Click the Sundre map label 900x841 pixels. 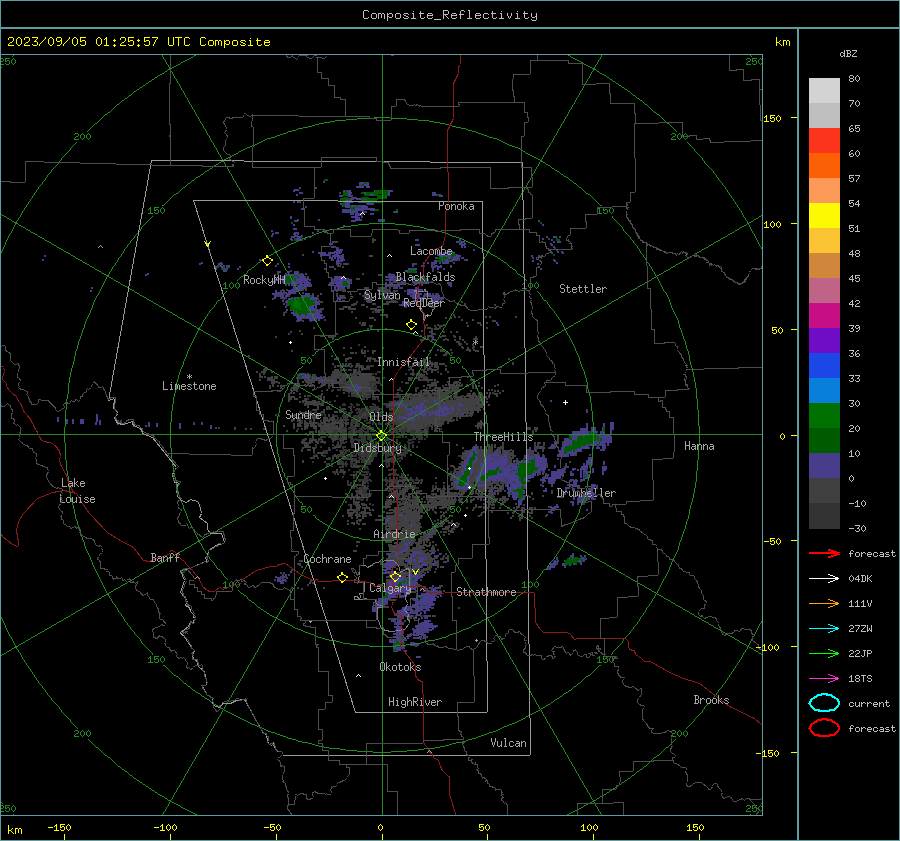point(303,414)
